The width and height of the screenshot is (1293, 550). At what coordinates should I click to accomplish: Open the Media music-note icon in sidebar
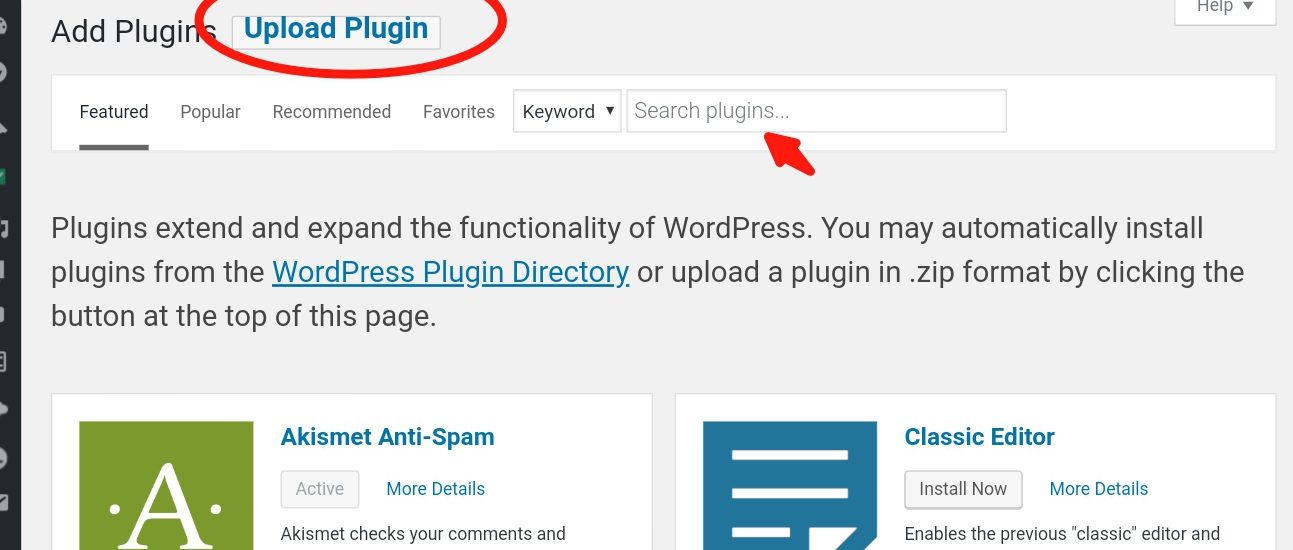coord(3,228)
